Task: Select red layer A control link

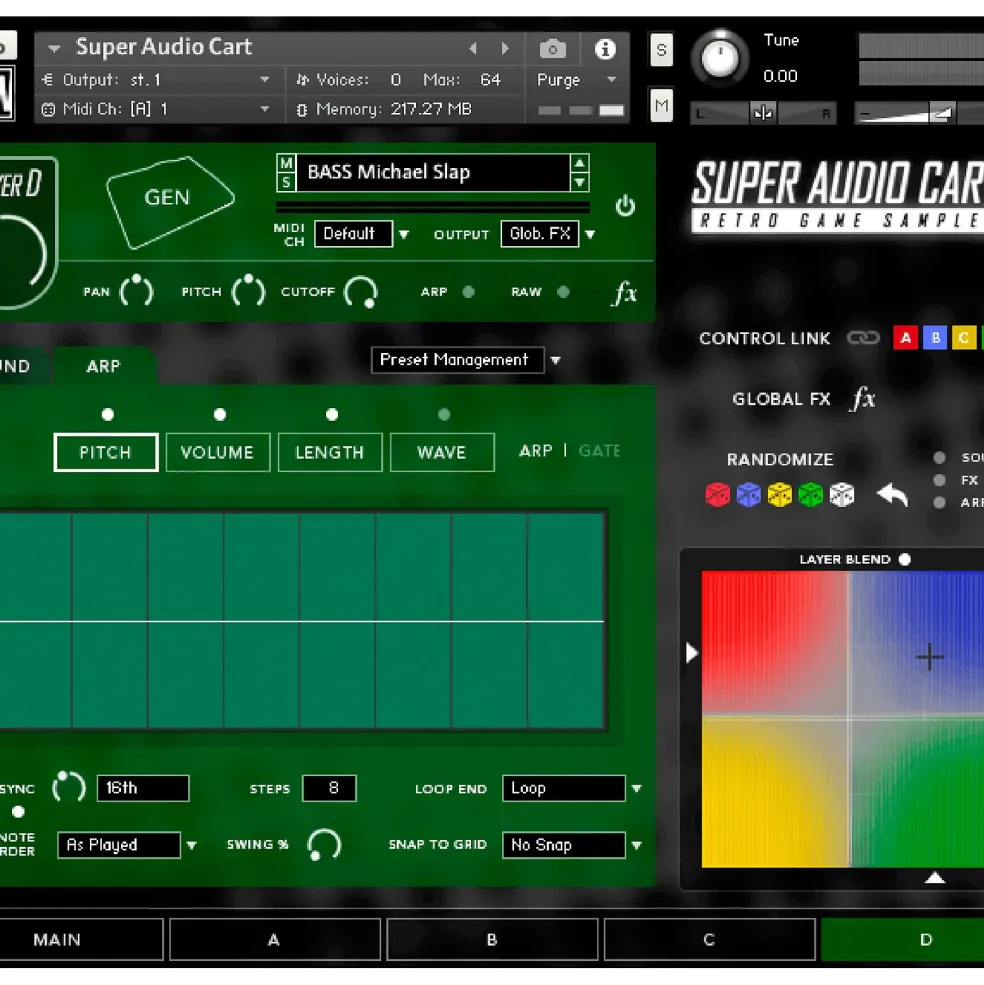Action: coord(905,338)
